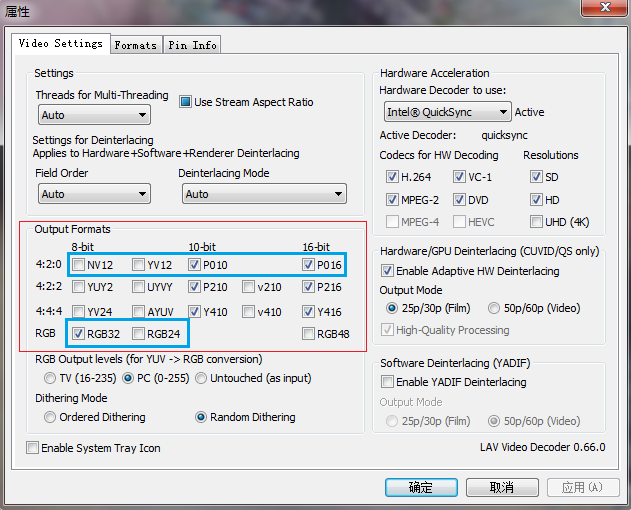The width and height of the screenshot is (631, 510).
Task: Enable UHD (4K) resolution checkbox
Action: (538, 222)
